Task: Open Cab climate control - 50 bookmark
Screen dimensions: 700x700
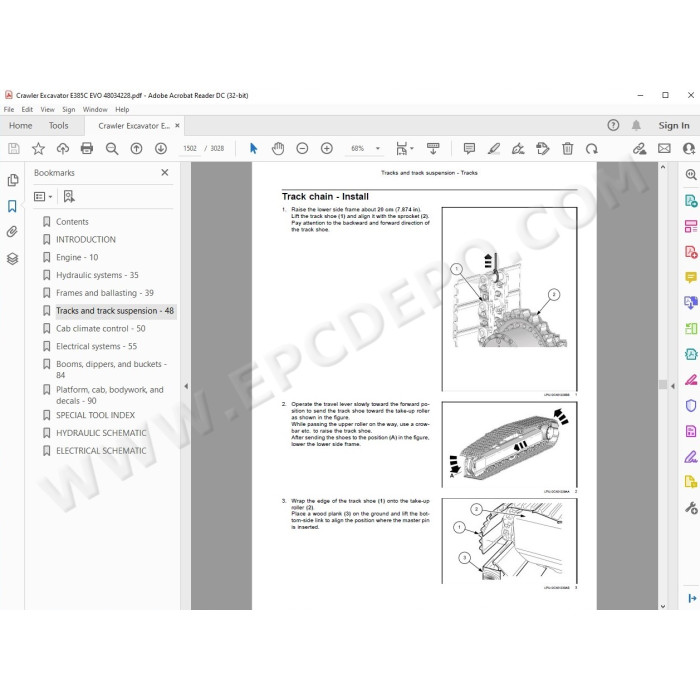Action: [101, 329]
